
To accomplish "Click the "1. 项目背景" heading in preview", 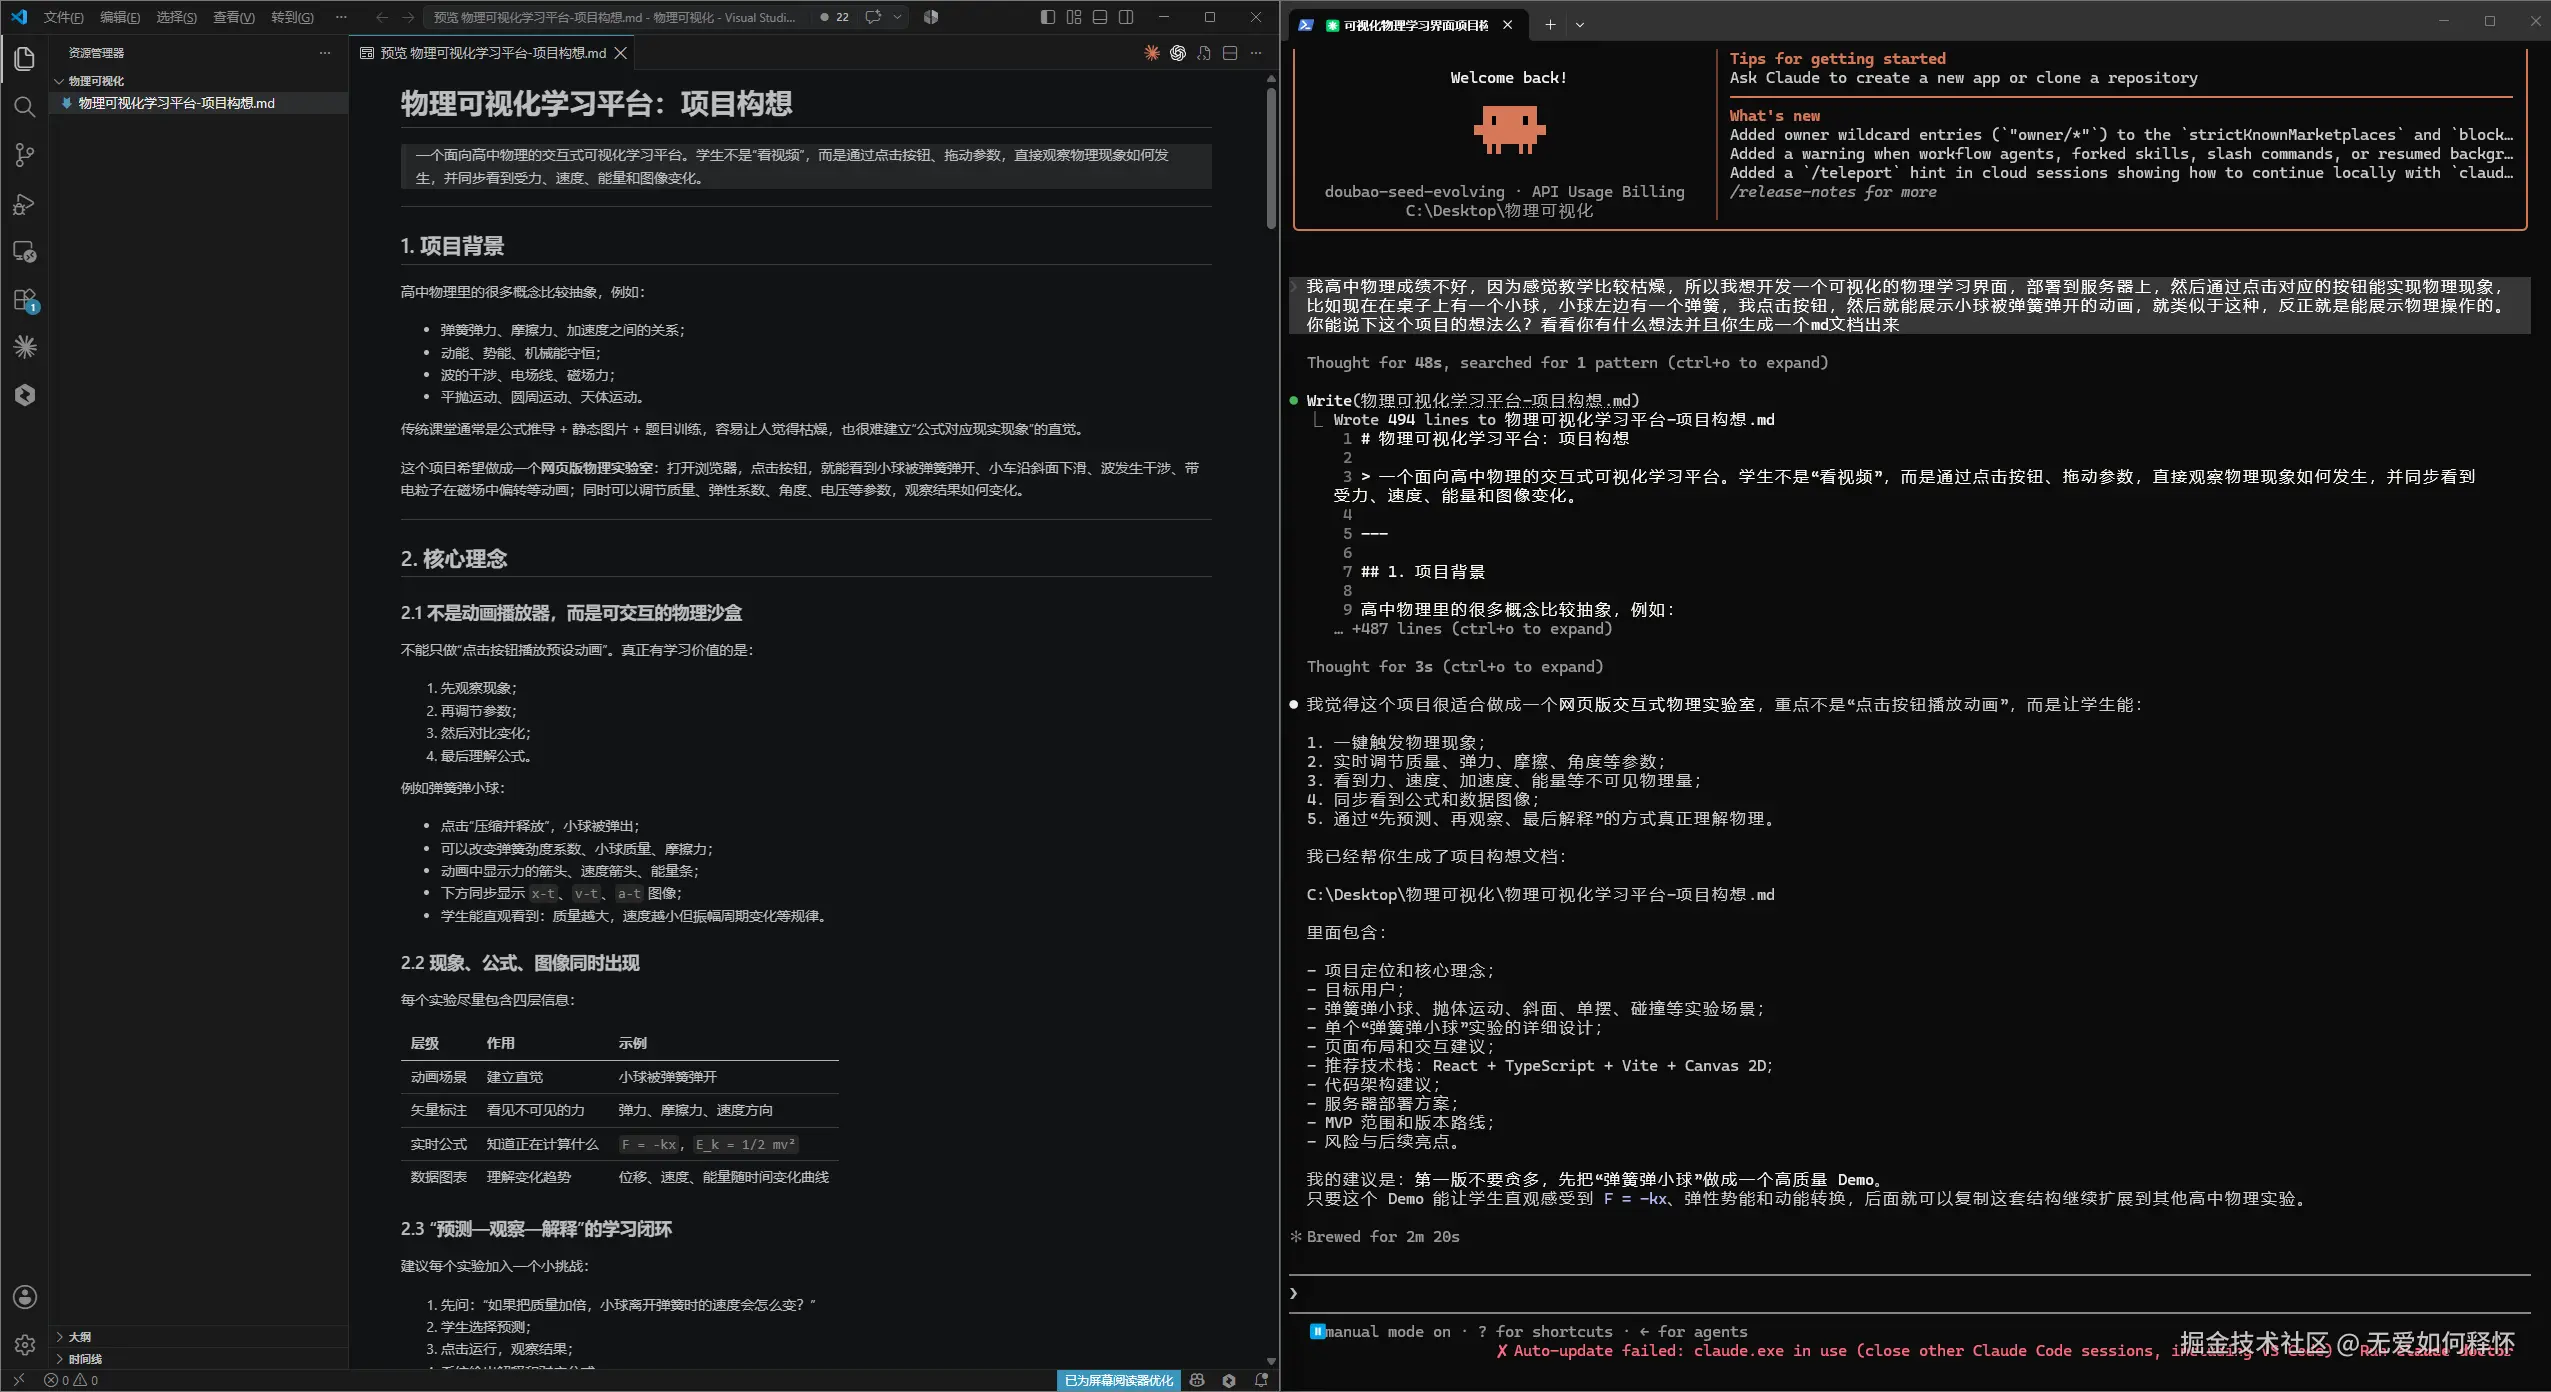I will [452, 246].
